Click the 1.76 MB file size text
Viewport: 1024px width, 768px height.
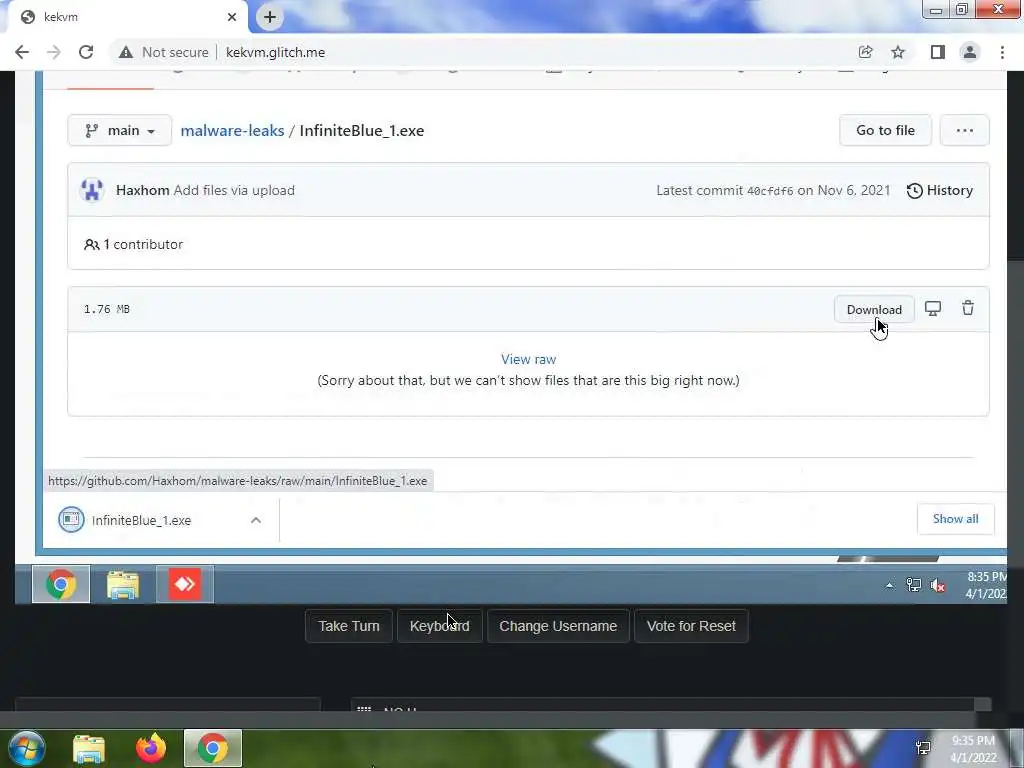click(106, 310)
